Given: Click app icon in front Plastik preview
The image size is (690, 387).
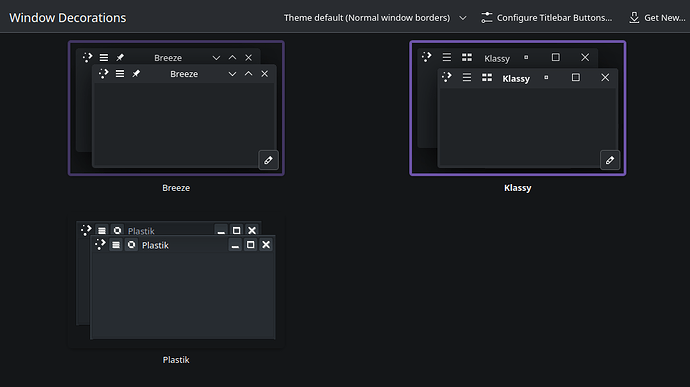Looking at the screenshot, I should click(100, 244).
